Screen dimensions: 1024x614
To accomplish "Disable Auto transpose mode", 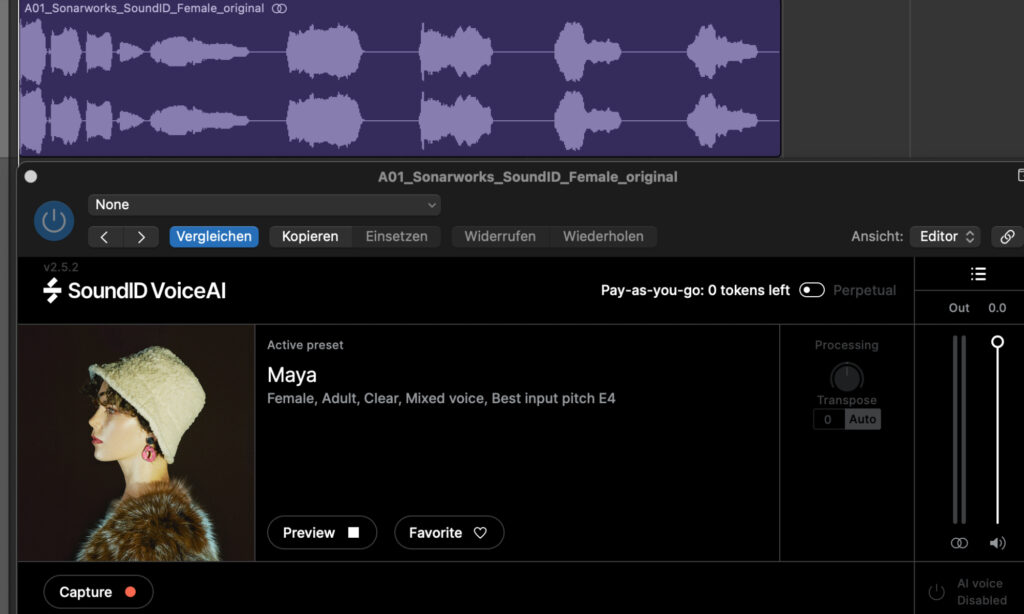I will tap(862, 419).
